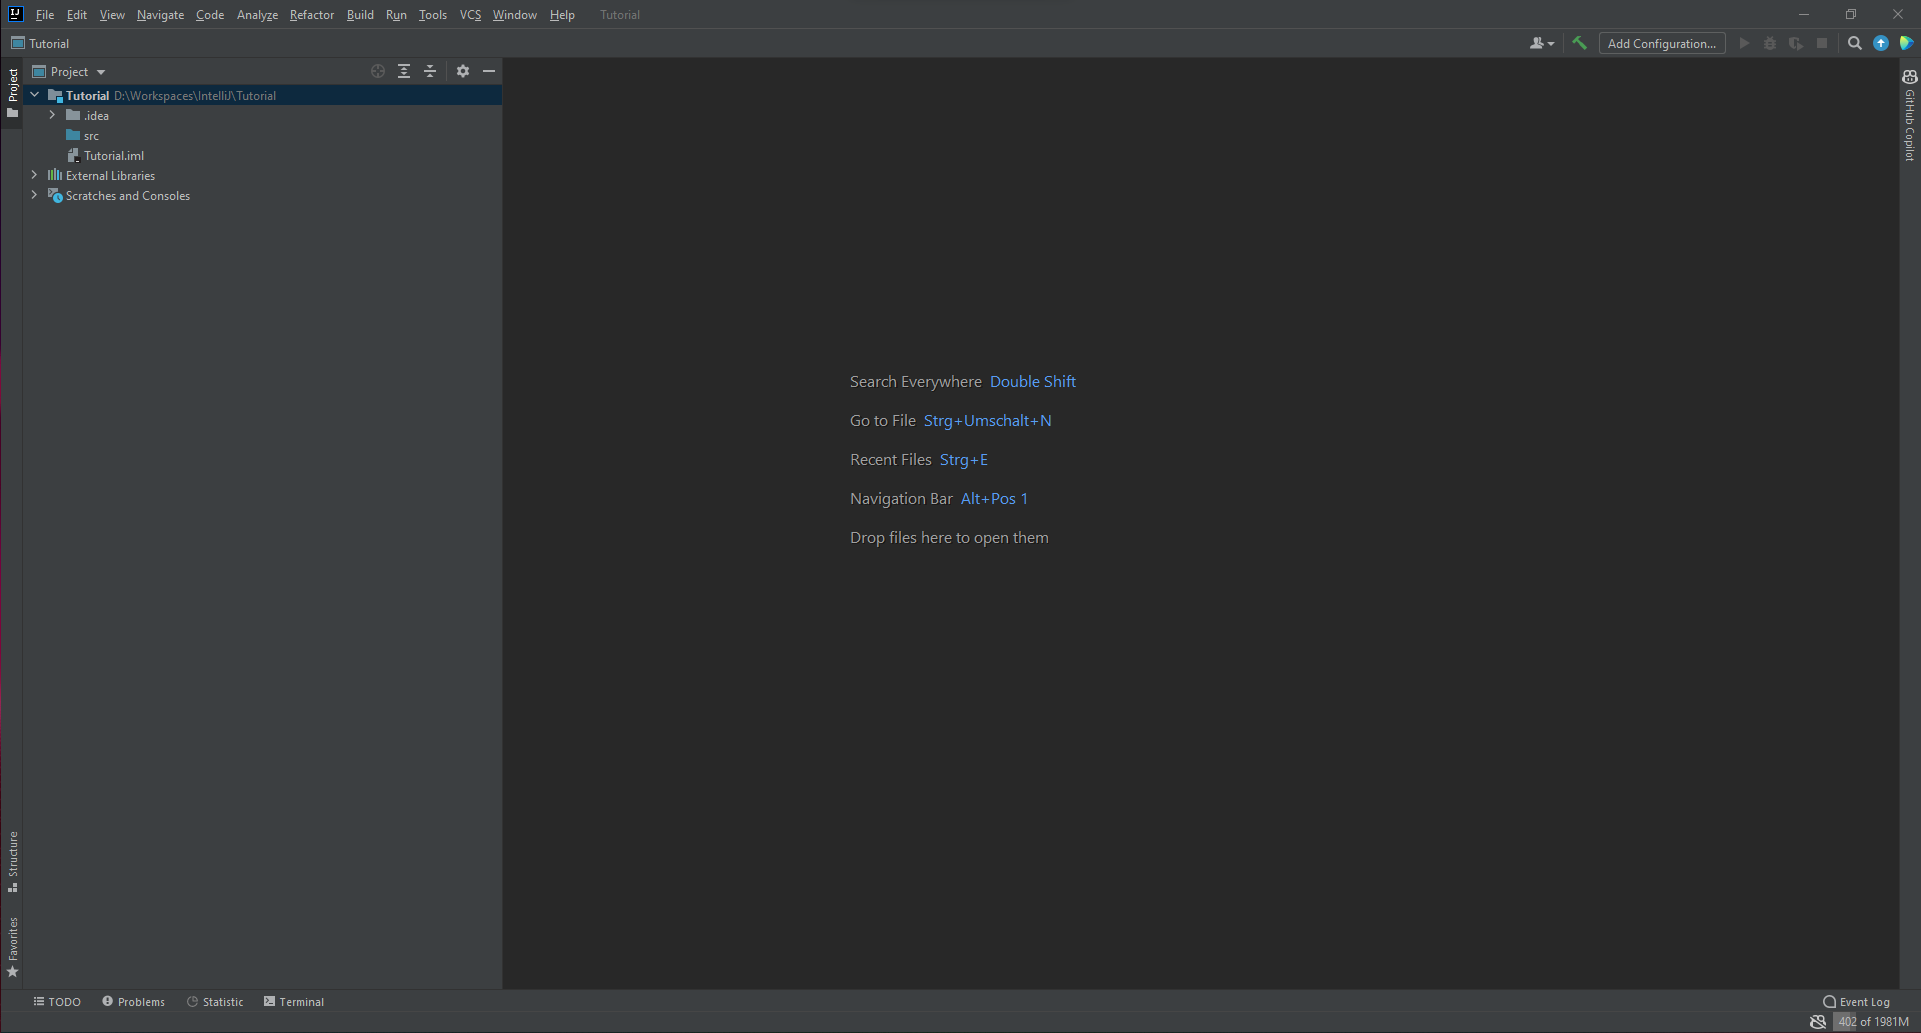The image size is (1921, 1033).
Task: Open Project panel gear options
Action: 463,71
